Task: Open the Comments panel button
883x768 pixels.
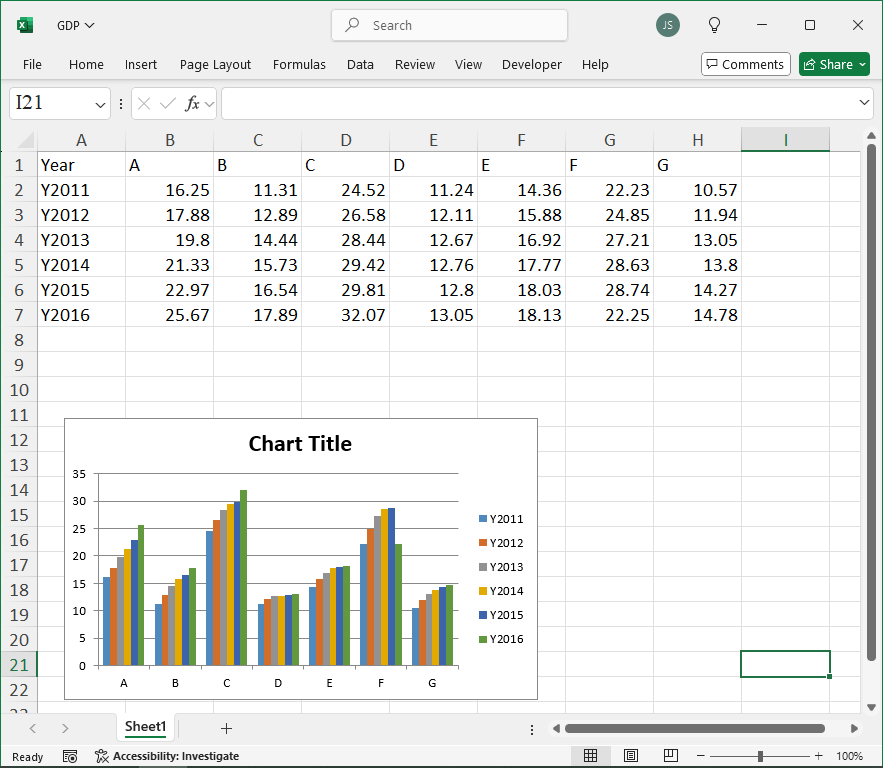Action: click(x=745, y=63)
